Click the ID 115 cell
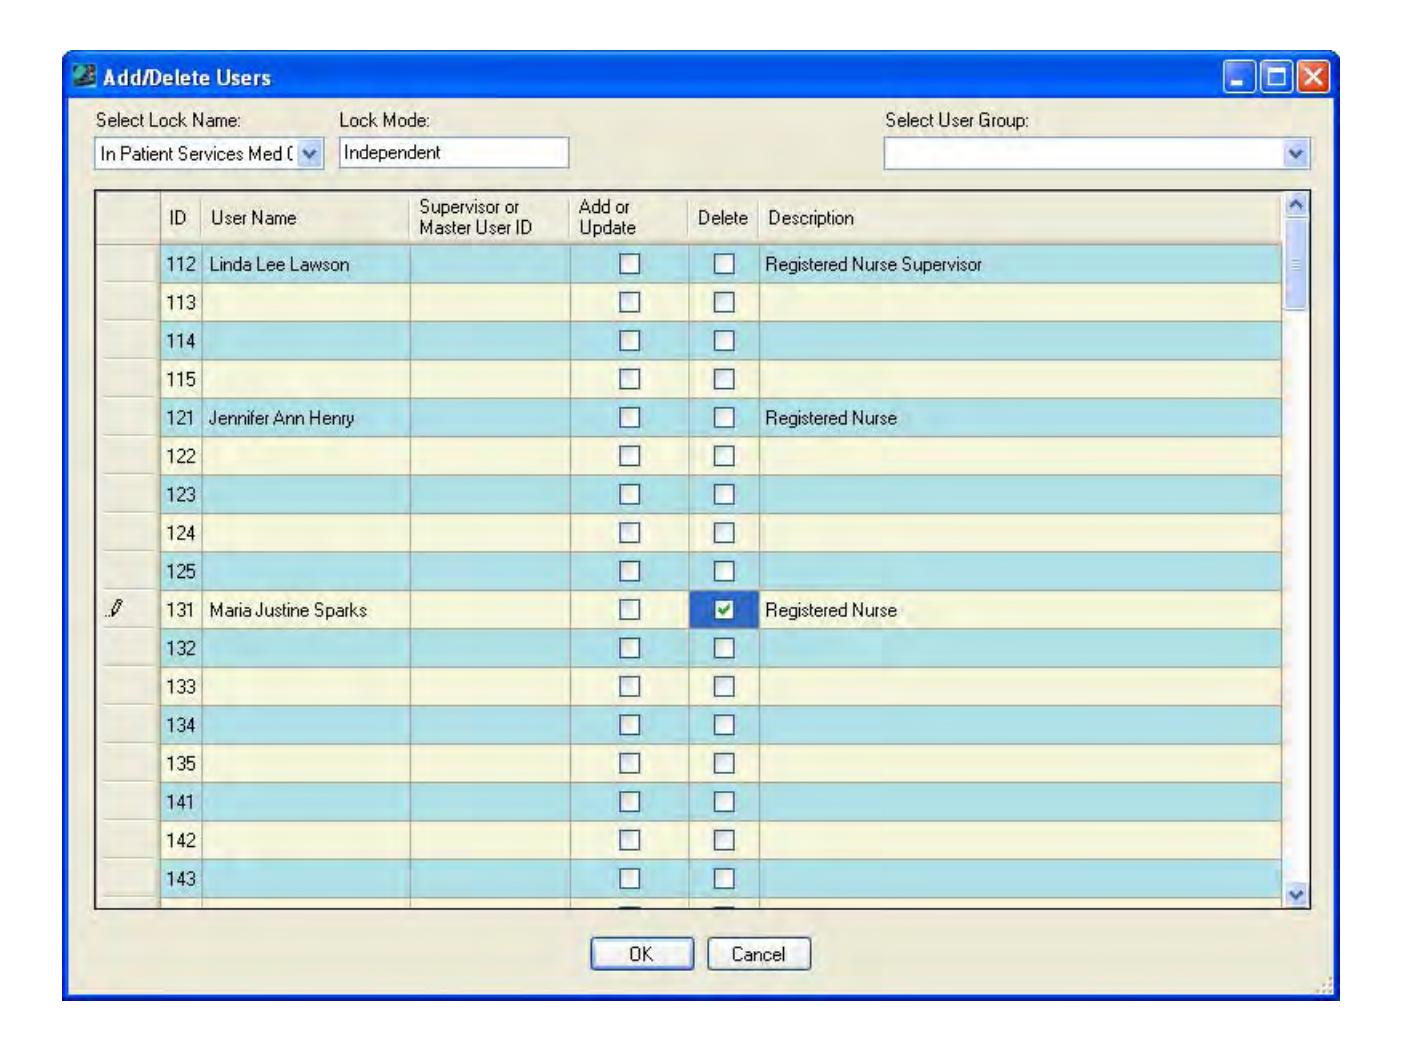The width and height of the screenshot is (1402, 1043). pos(180,379)
